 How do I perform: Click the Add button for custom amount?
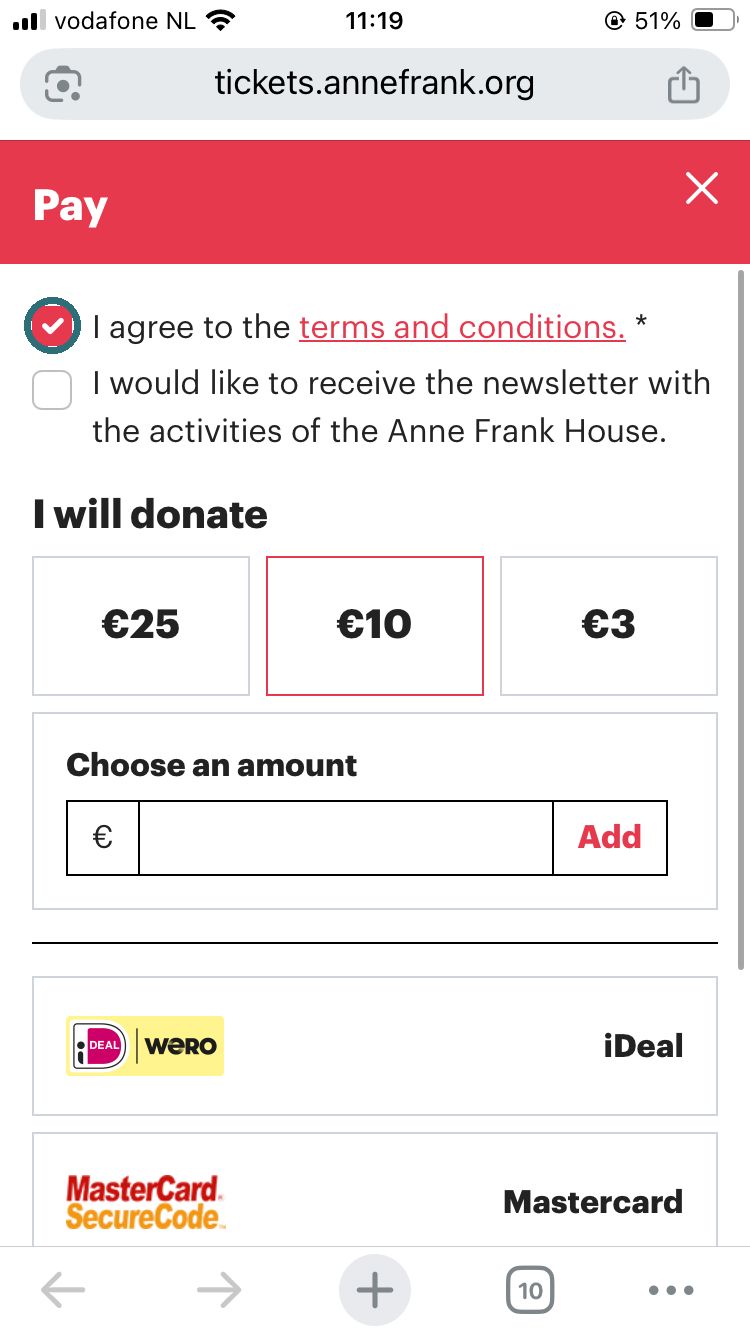(x=610, y=837)
